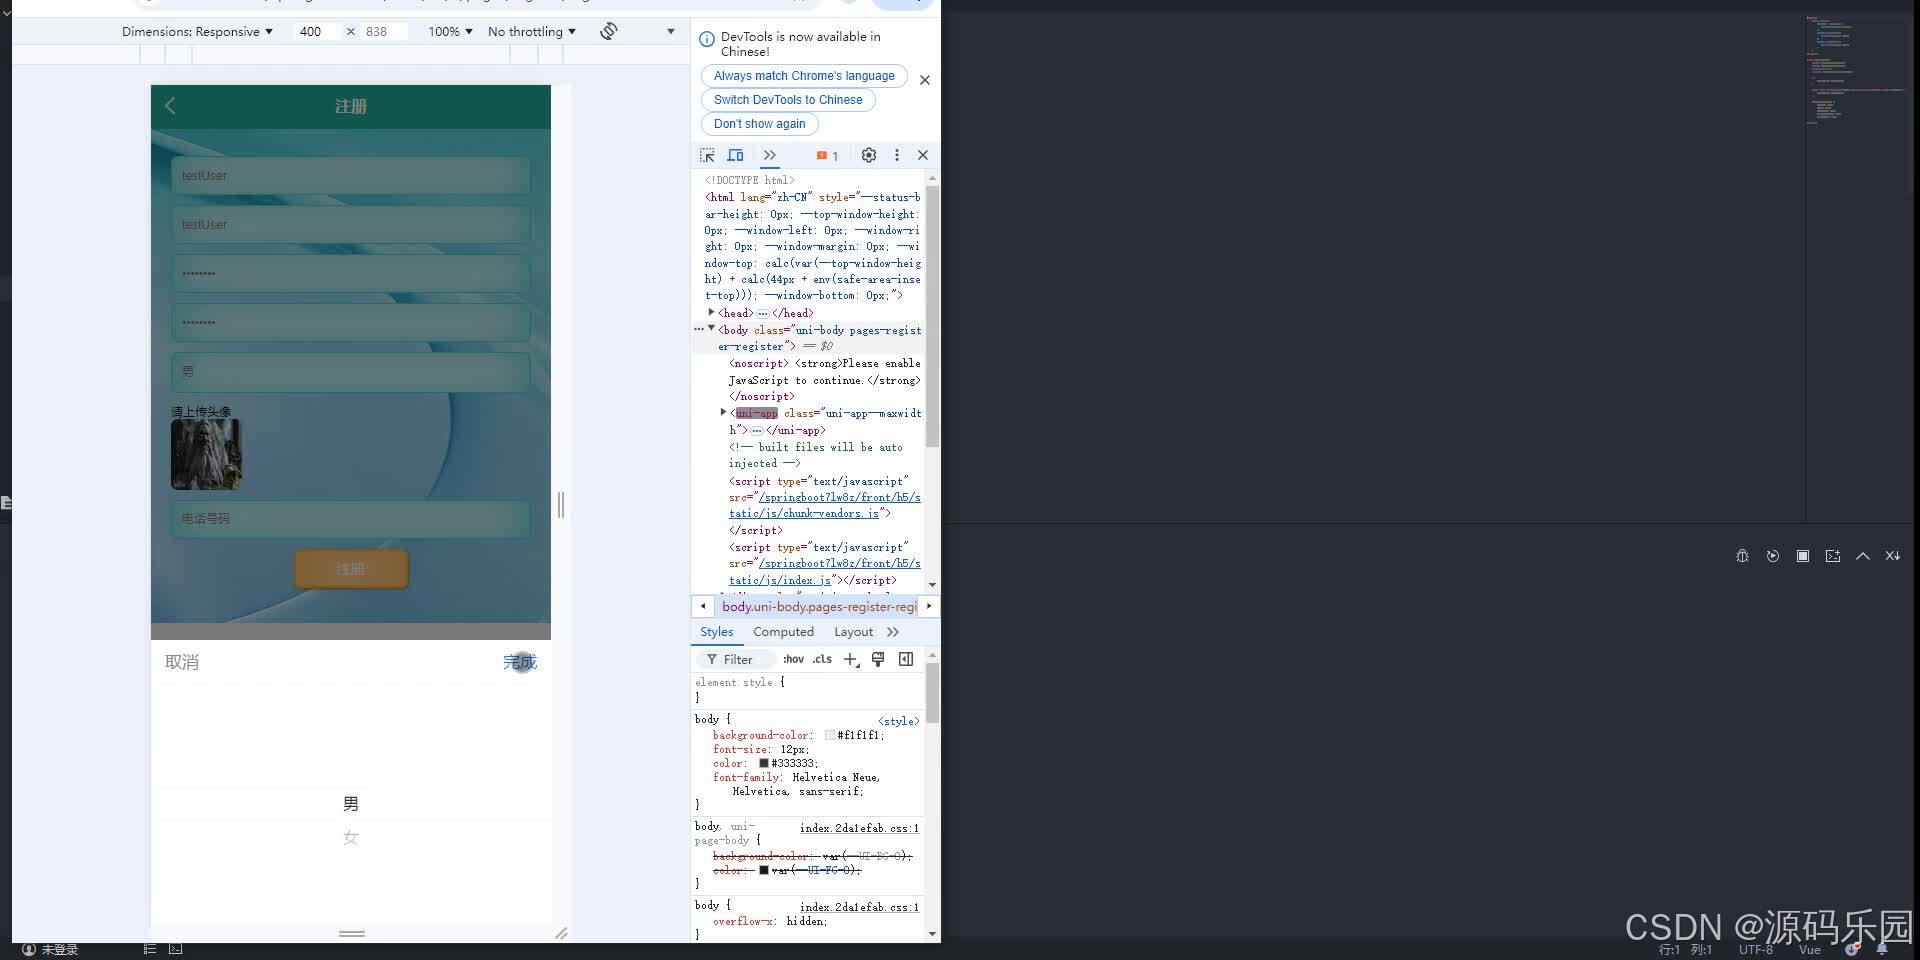Open the Layout tab
1920x960 pixels.
[853, 631]
